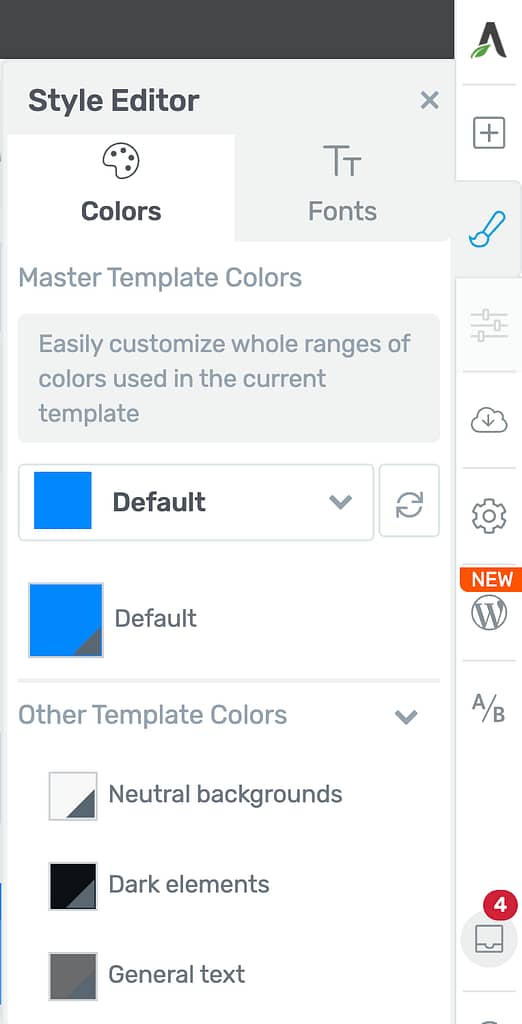This screenshot has height=1024, width=522.
Task: Open the inbox notifications icon with badge
Action: 489,938
